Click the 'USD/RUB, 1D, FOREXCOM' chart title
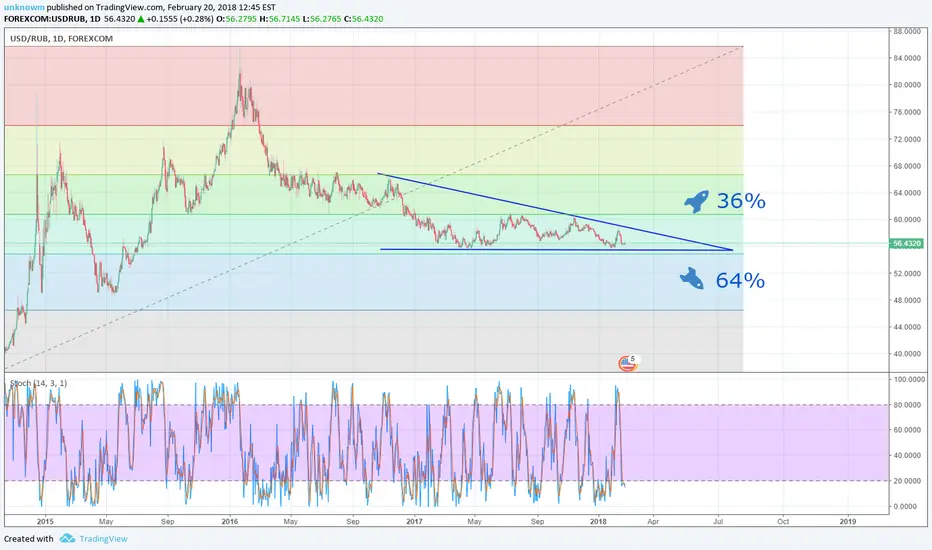 click(61, 39)
